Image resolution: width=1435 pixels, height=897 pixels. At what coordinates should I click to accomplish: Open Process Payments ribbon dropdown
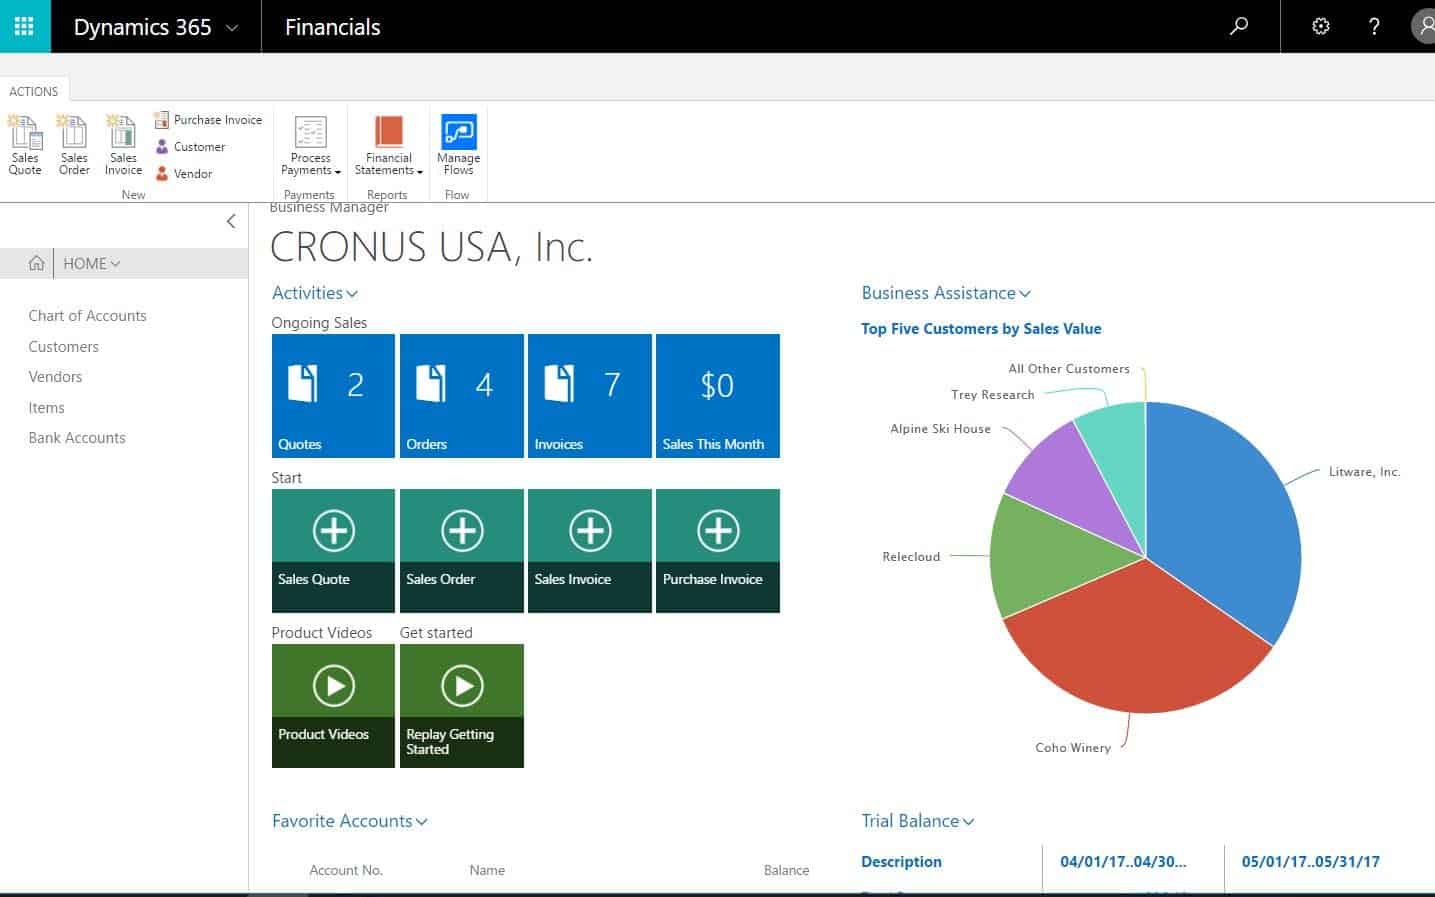coord(310,145)
